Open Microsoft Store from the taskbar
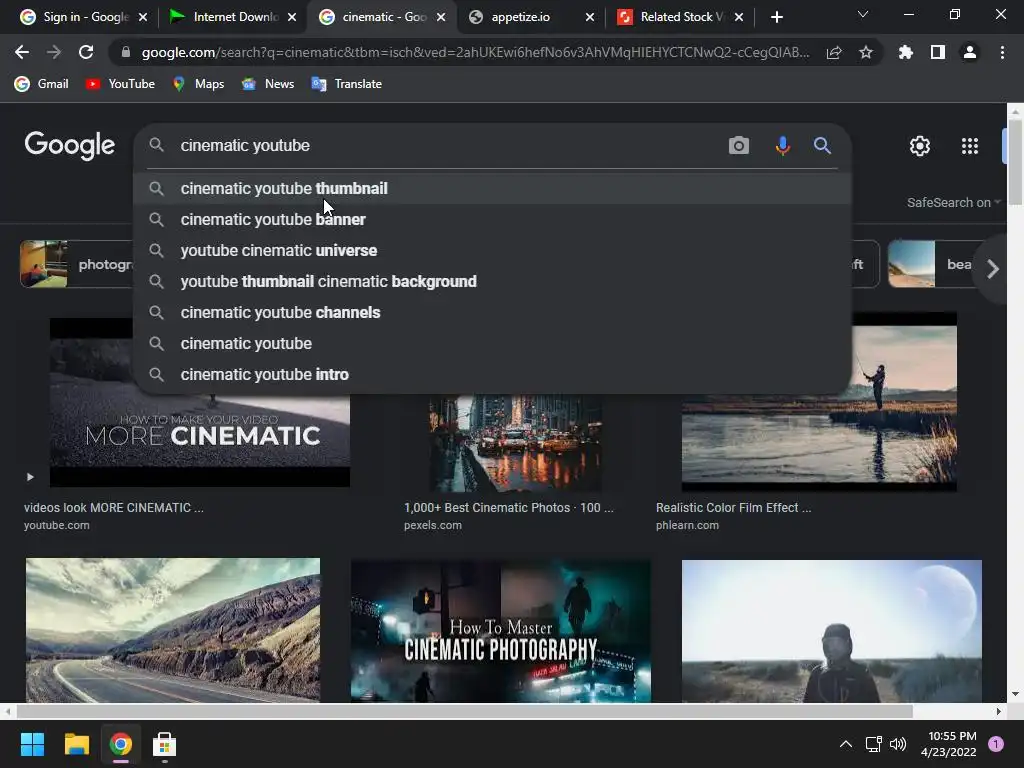 (x=164, y=744)
